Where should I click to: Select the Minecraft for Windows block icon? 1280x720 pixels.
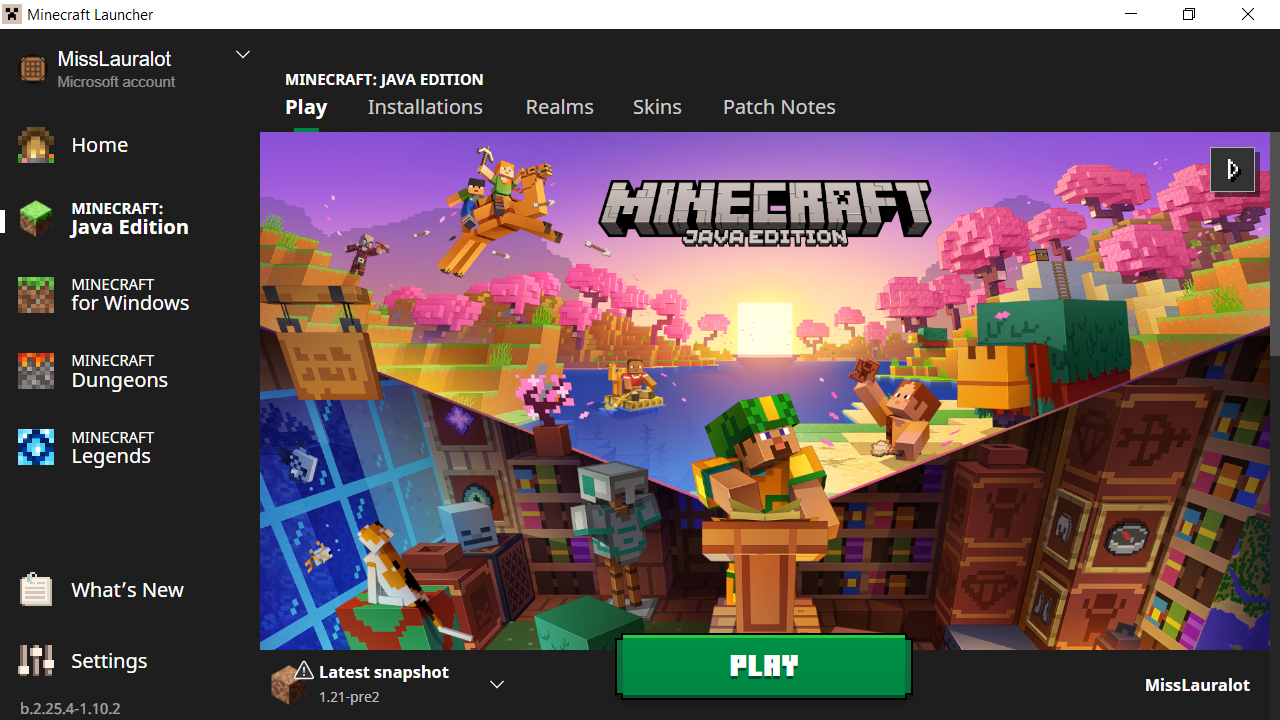click(36, 295)
